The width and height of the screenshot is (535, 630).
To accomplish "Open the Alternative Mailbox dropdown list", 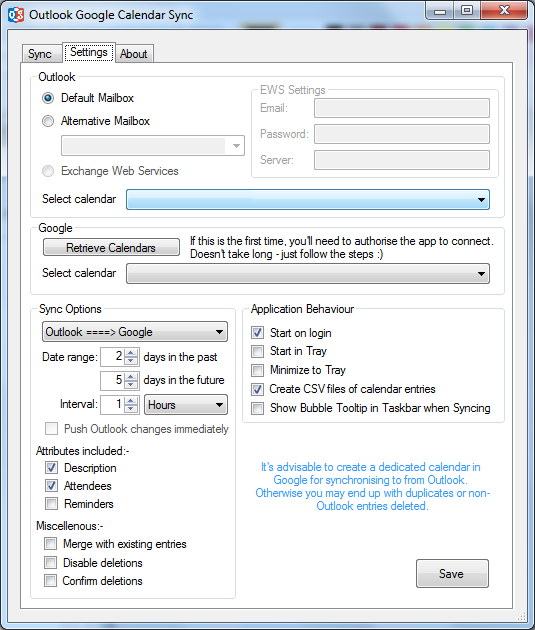I will 153,145.
